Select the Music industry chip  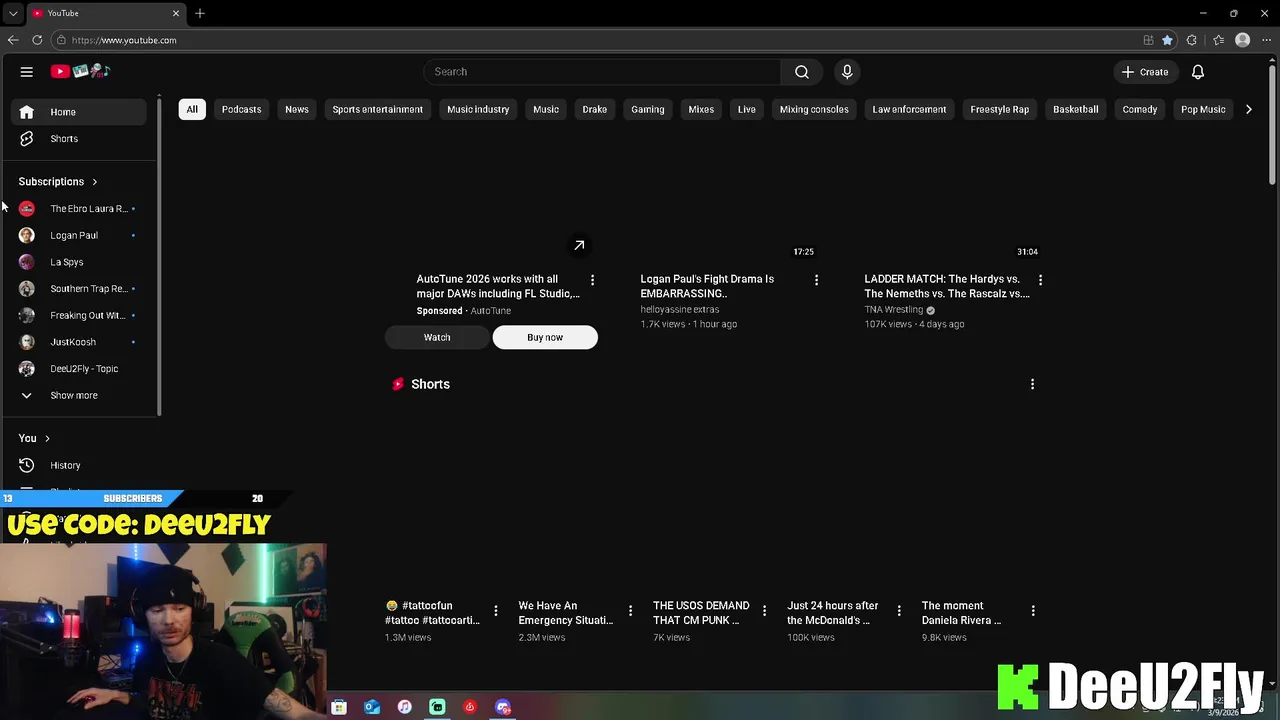pos(478,109)
